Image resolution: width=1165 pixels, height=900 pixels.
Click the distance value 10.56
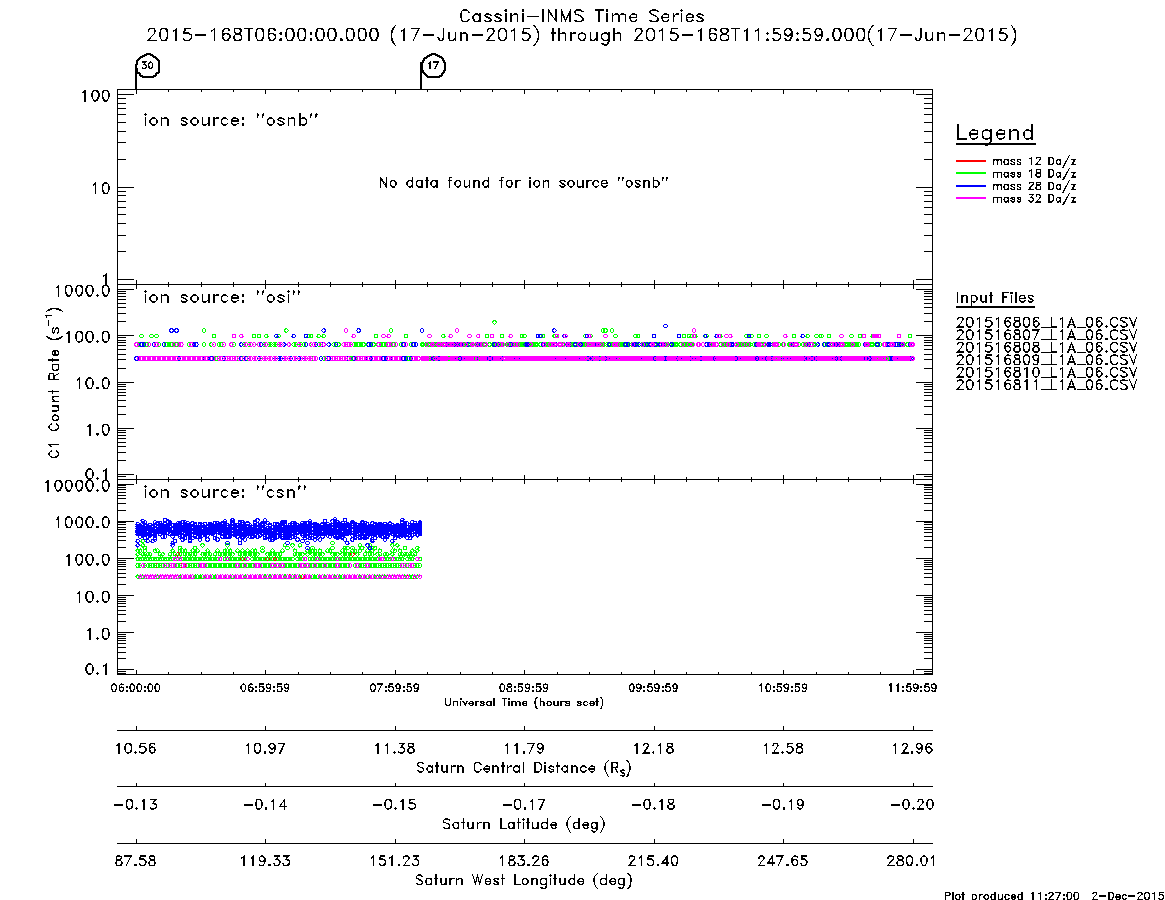[x=135, y=748]
